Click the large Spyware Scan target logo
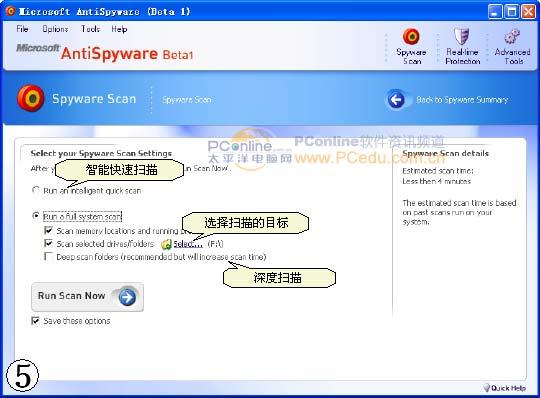The height and width of the screenshot is (398, 540). click(x=31, y=98)
